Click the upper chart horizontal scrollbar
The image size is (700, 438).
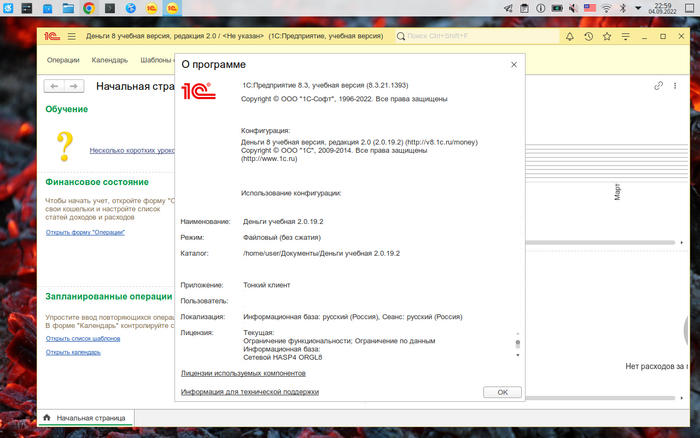click(601, 242)
